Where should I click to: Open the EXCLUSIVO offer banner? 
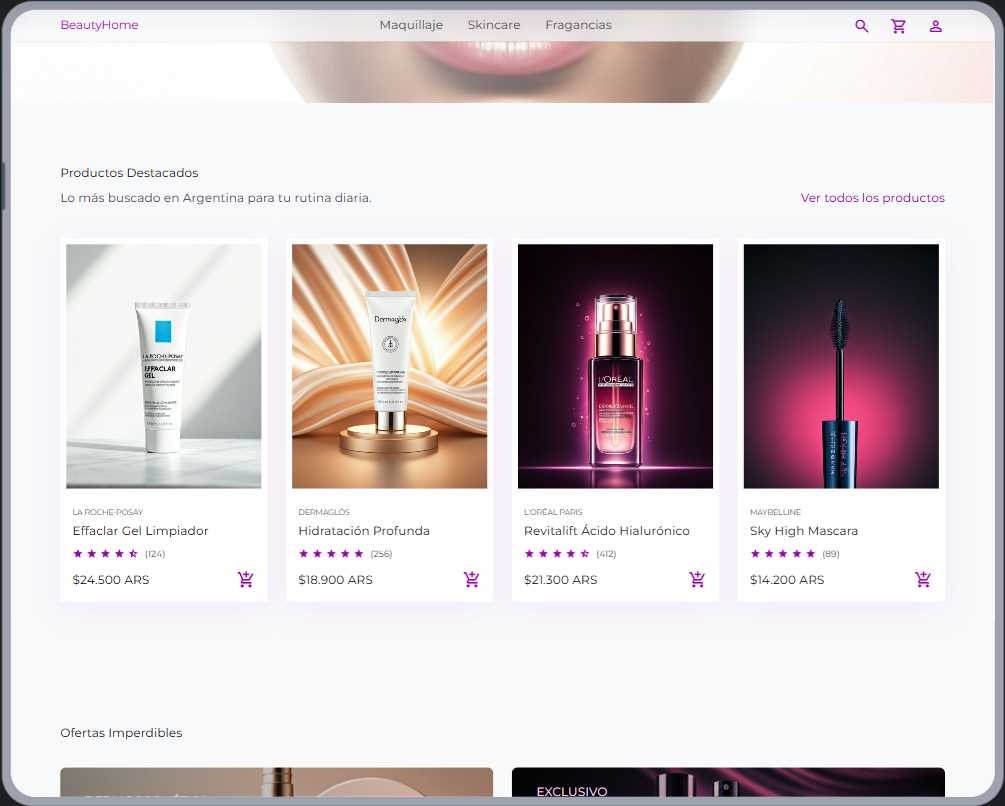728,782
